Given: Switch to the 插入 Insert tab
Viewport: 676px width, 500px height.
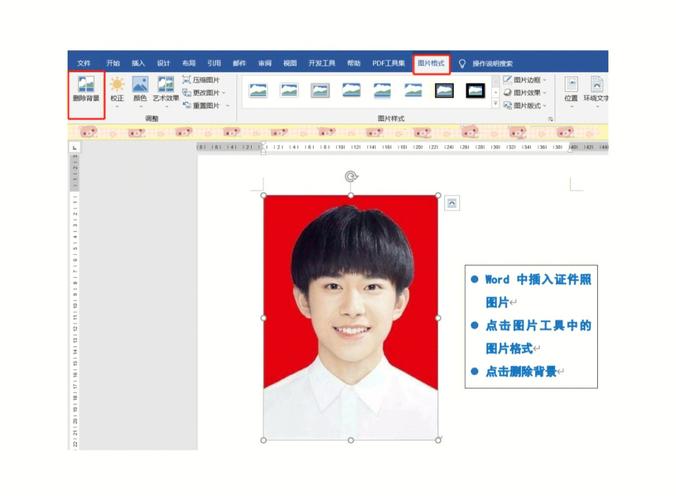Looking at the screenshot, I should (138, 63).
